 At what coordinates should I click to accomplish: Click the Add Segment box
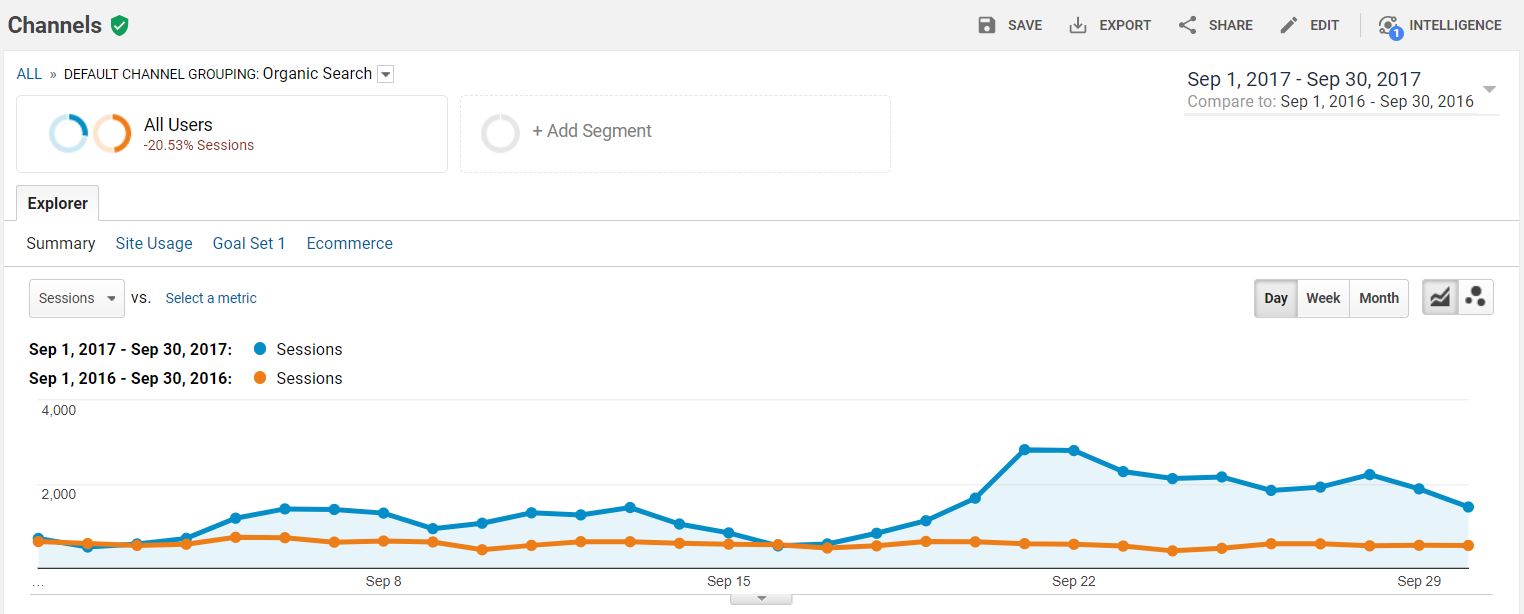click(x=675, y=133)
